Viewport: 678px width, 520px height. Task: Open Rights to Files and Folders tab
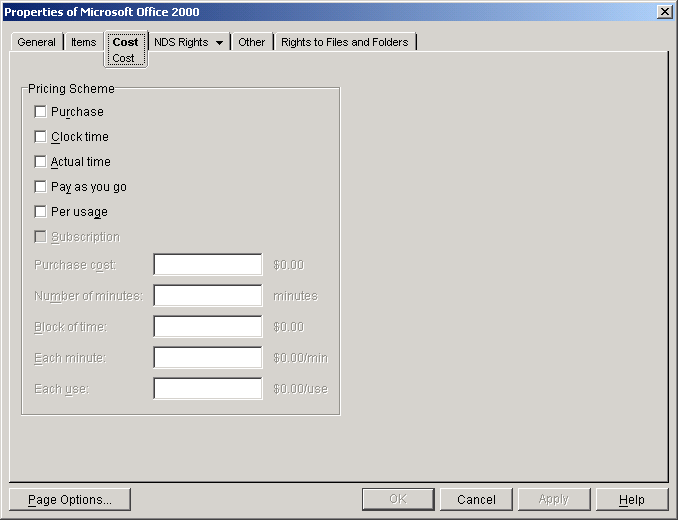pyautogui.click(x=345, y=42)
